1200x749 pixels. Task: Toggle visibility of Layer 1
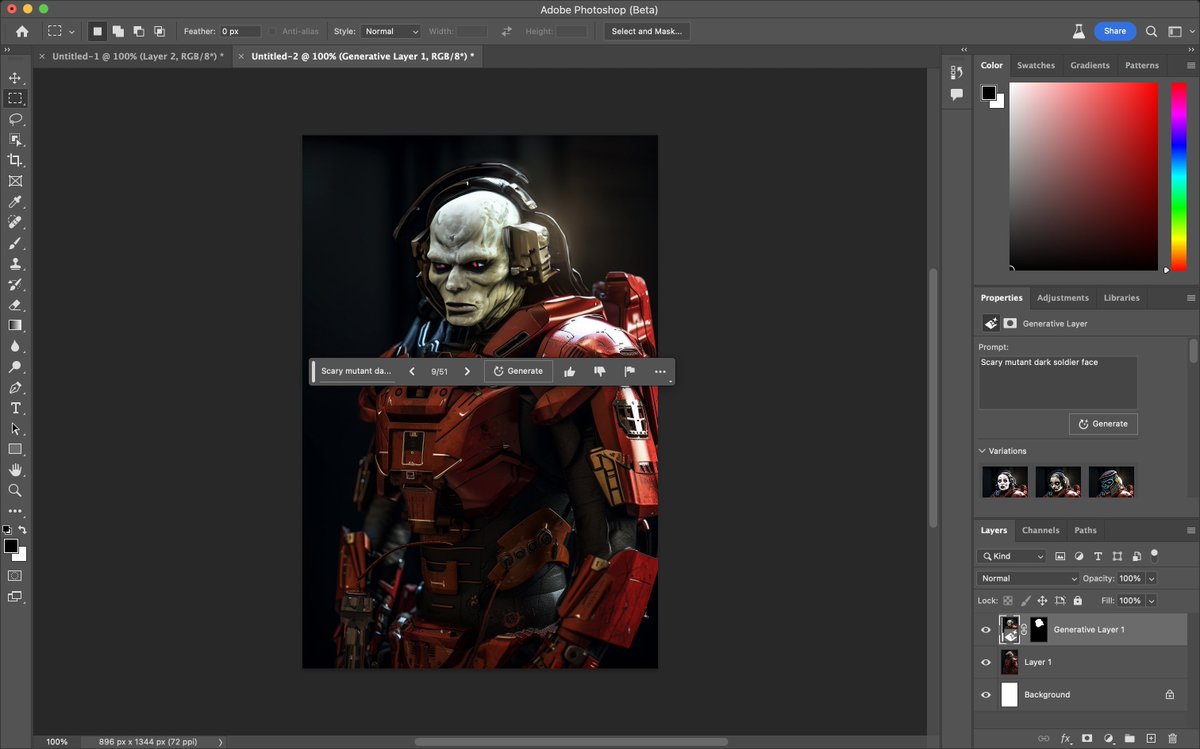pyautogui.click(x=986, y=662)
